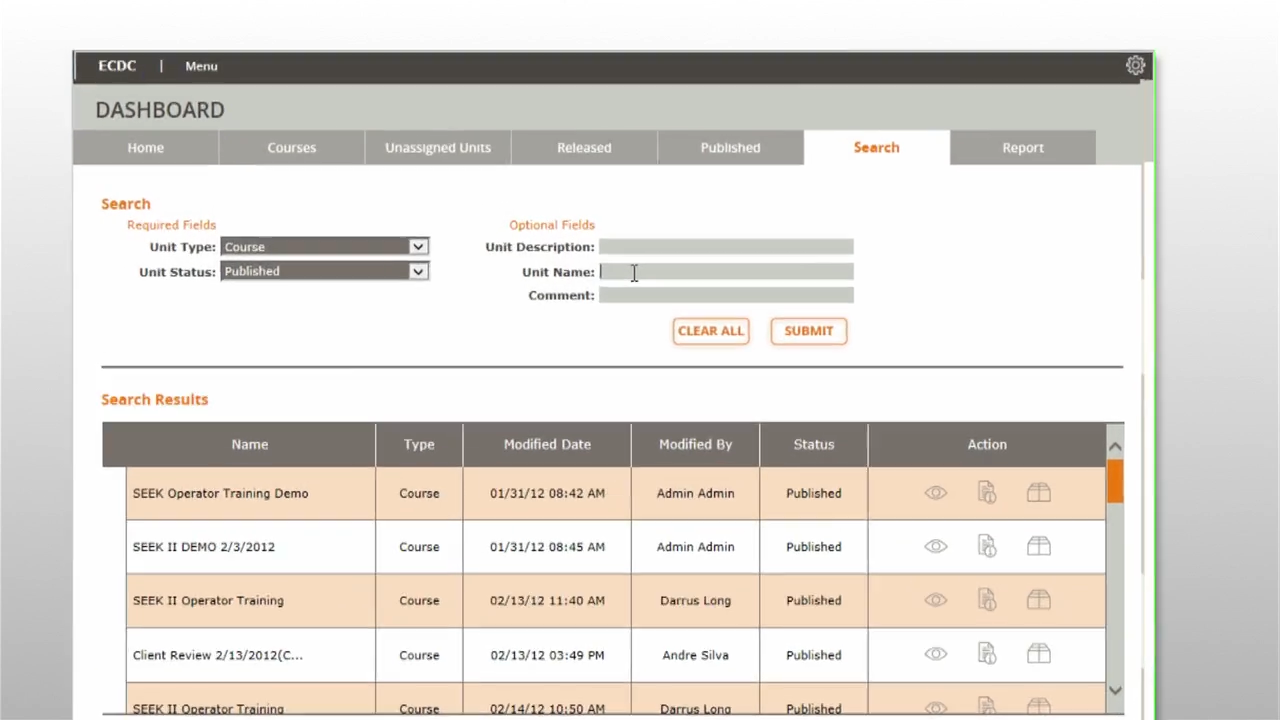The image size is (1280, 720).
Task: Open the Menu in the top bar
Action: tap(201, 66)
